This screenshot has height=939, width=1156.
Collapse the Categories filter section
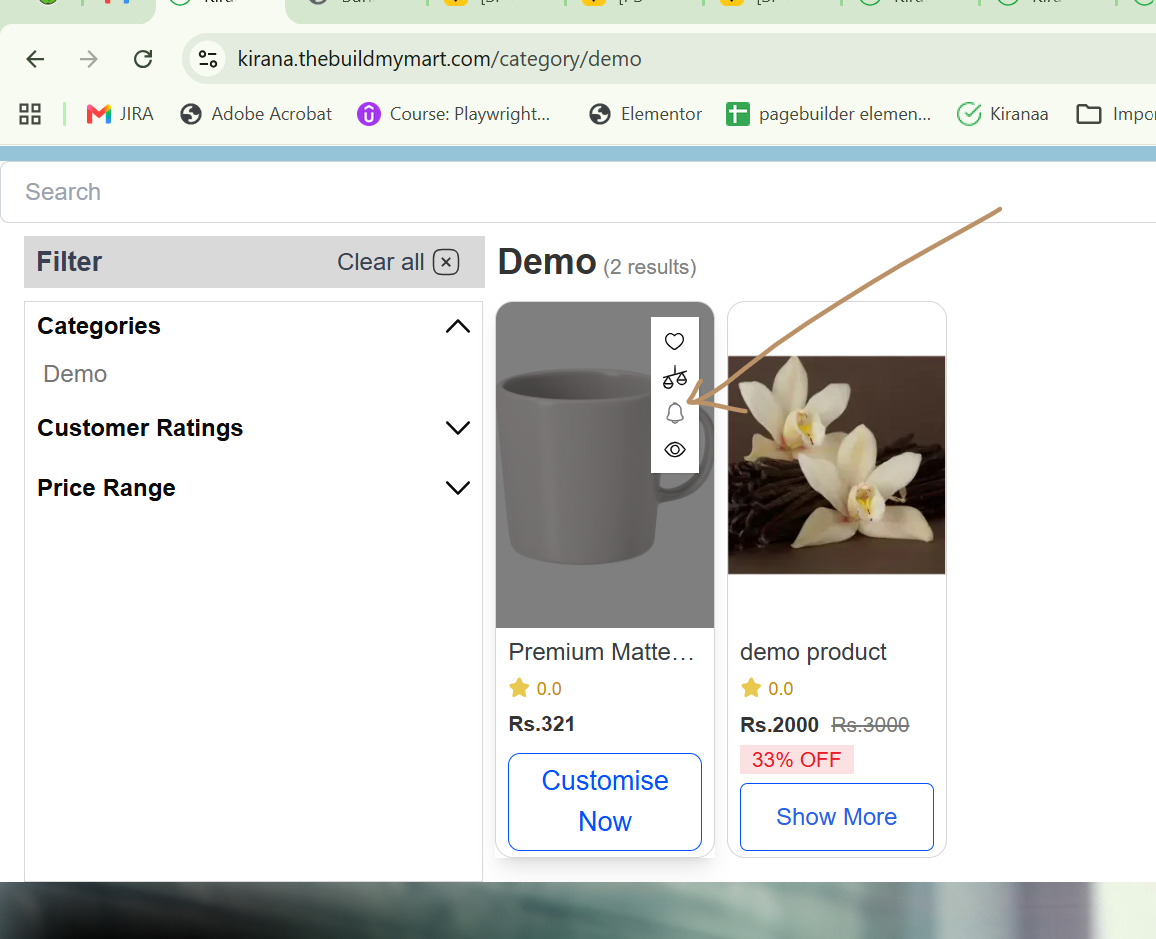[x=458, y=326]
